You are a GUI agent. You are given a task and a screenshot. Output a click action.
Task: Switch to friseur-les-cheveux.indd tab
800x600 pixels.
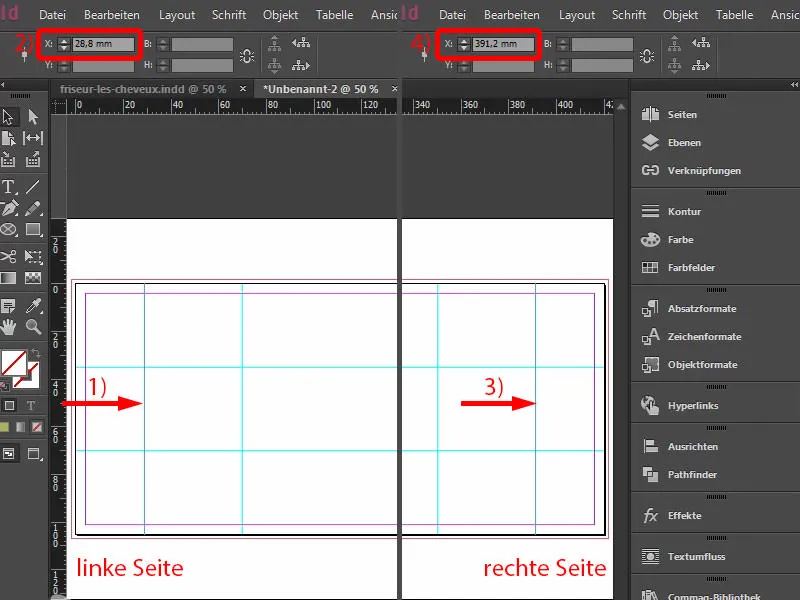coord(143,89)
